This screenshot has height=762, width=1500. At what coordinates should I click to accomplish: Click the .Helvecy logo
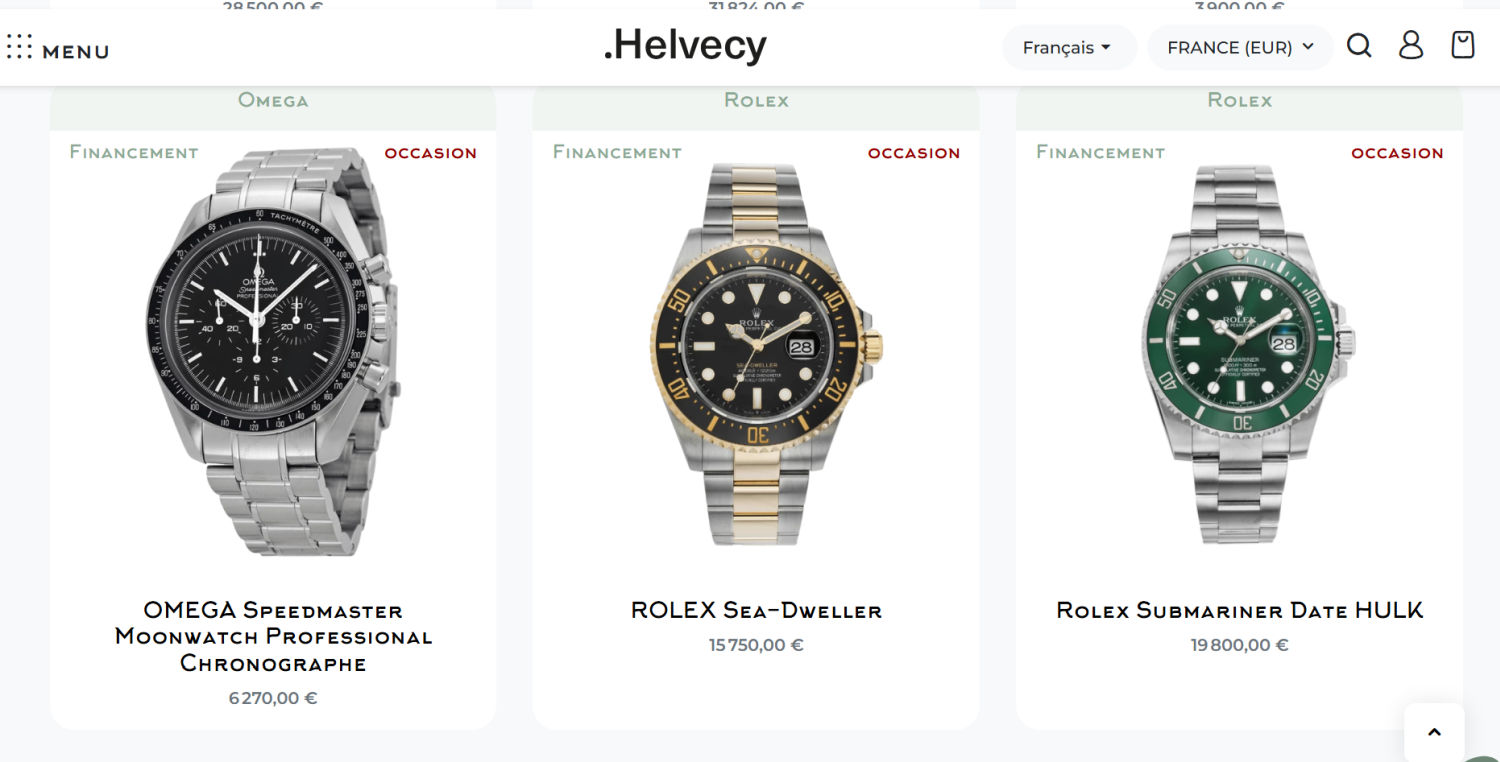click(686, 45)
